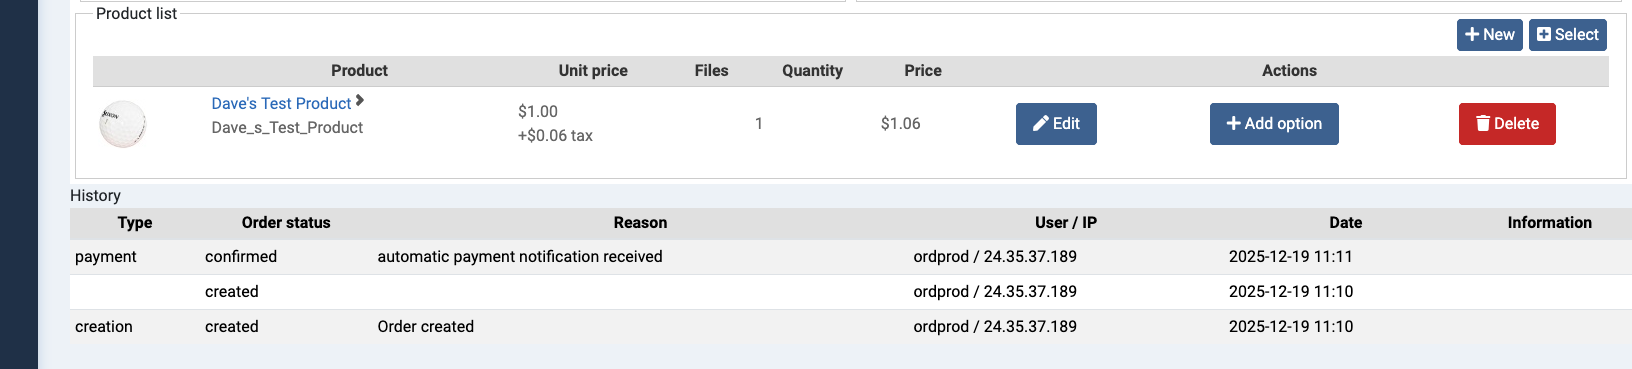Click the Unit price column header
The image size is (1632, 369).
593,70
